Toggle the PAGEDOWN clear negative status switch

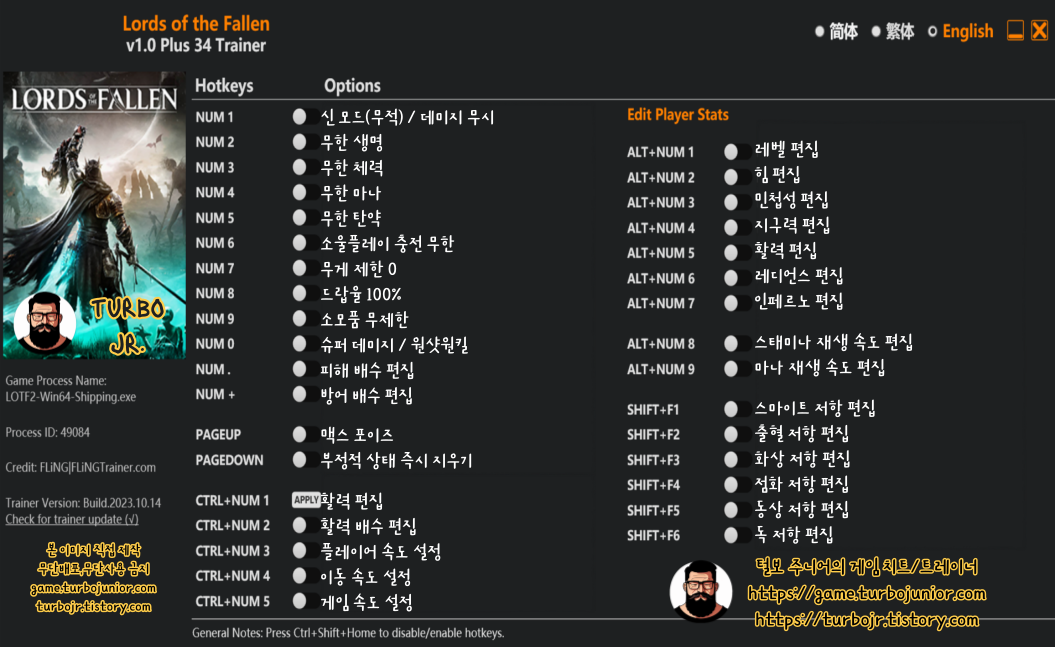[x=305, y=460]
